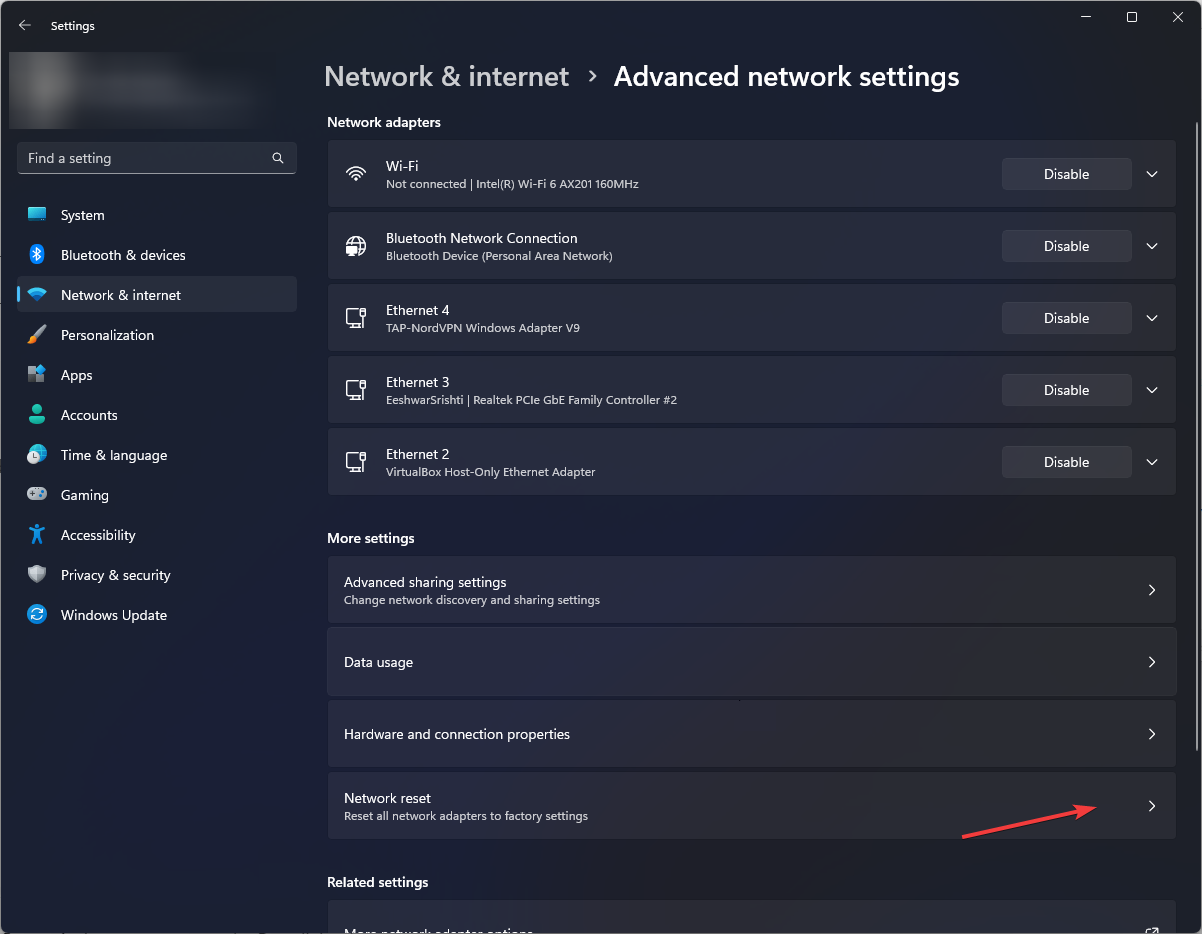Disable the Wi-Fi adapter
Screen dimensions: 1202x934
[1066, 174]
